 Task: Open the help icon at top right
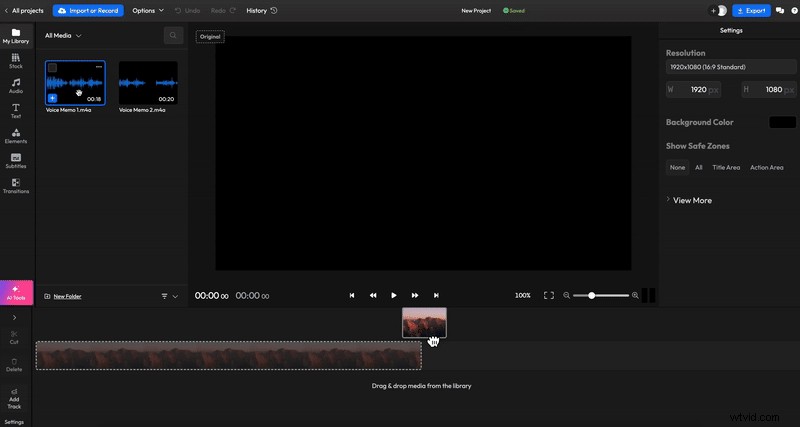coord(795,11)
